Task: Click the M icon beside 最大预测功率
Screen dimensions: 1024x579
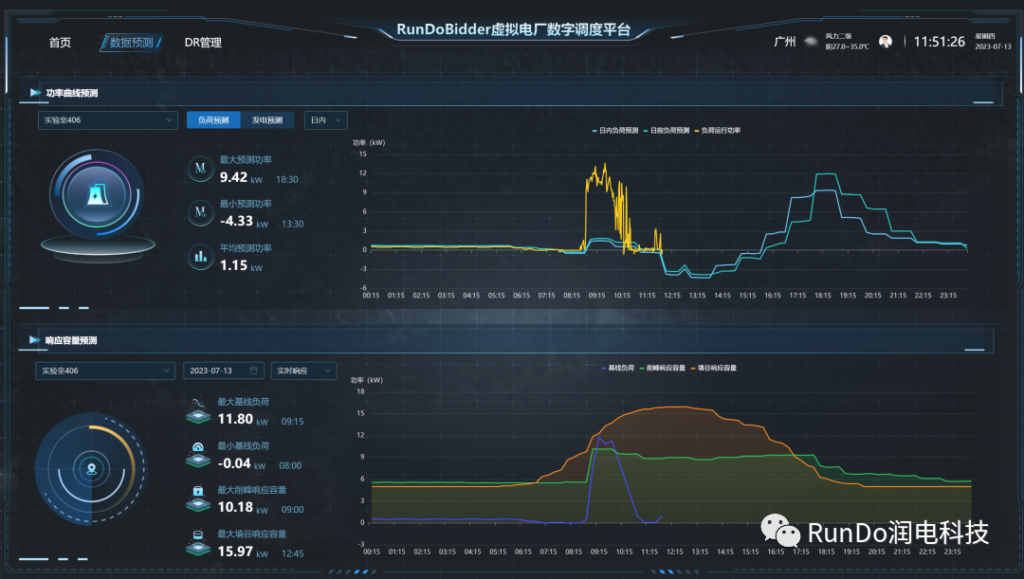Action: [x=200, y=168]
